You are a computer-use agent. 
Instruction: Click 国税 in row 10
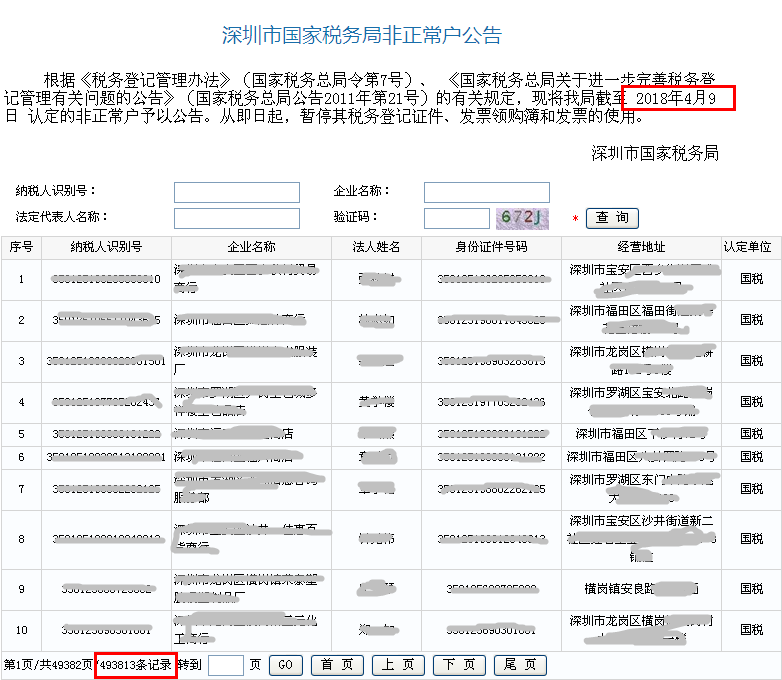[x=752, y=631]
